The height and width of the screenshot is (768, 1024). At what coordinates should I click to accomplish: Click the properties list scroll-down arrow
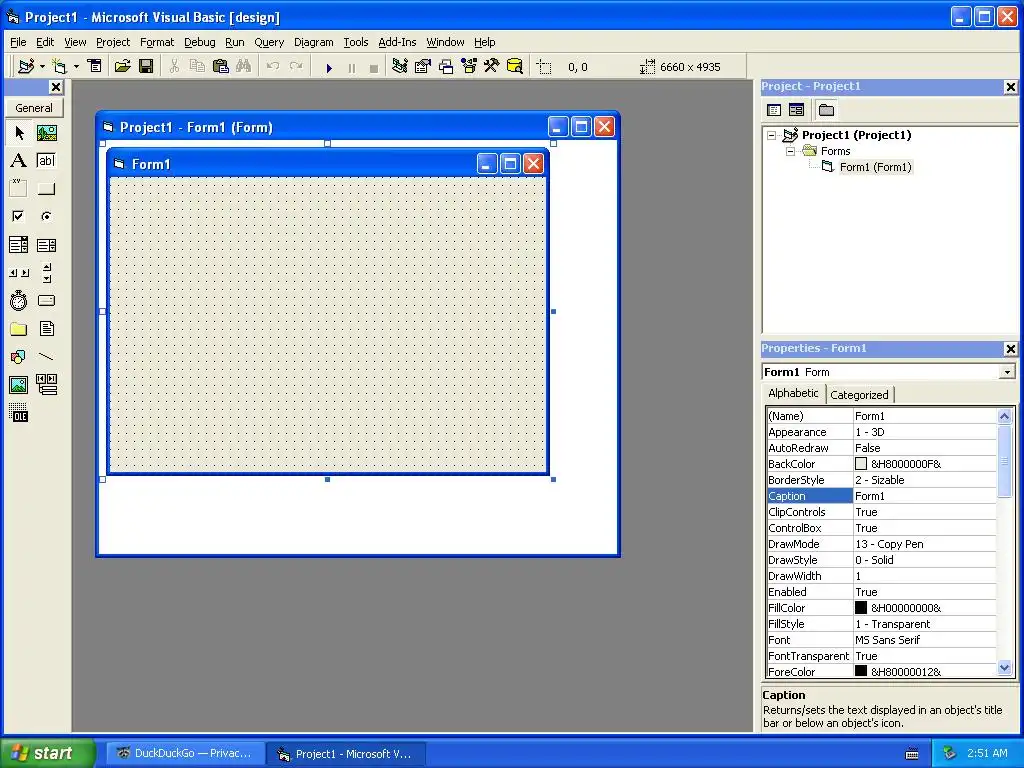click(x=1004, y=667)
